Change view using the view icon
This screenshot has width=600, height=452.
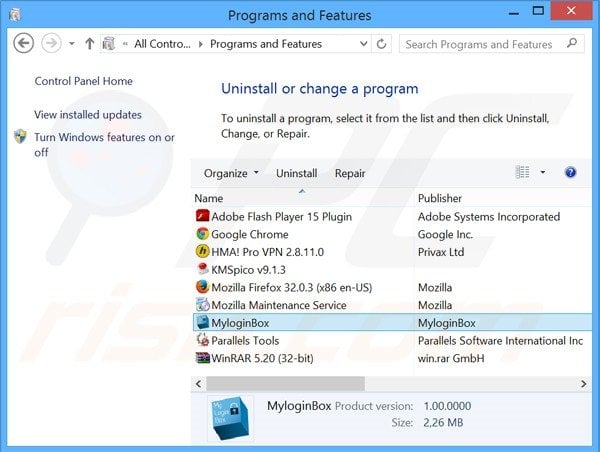522,172
